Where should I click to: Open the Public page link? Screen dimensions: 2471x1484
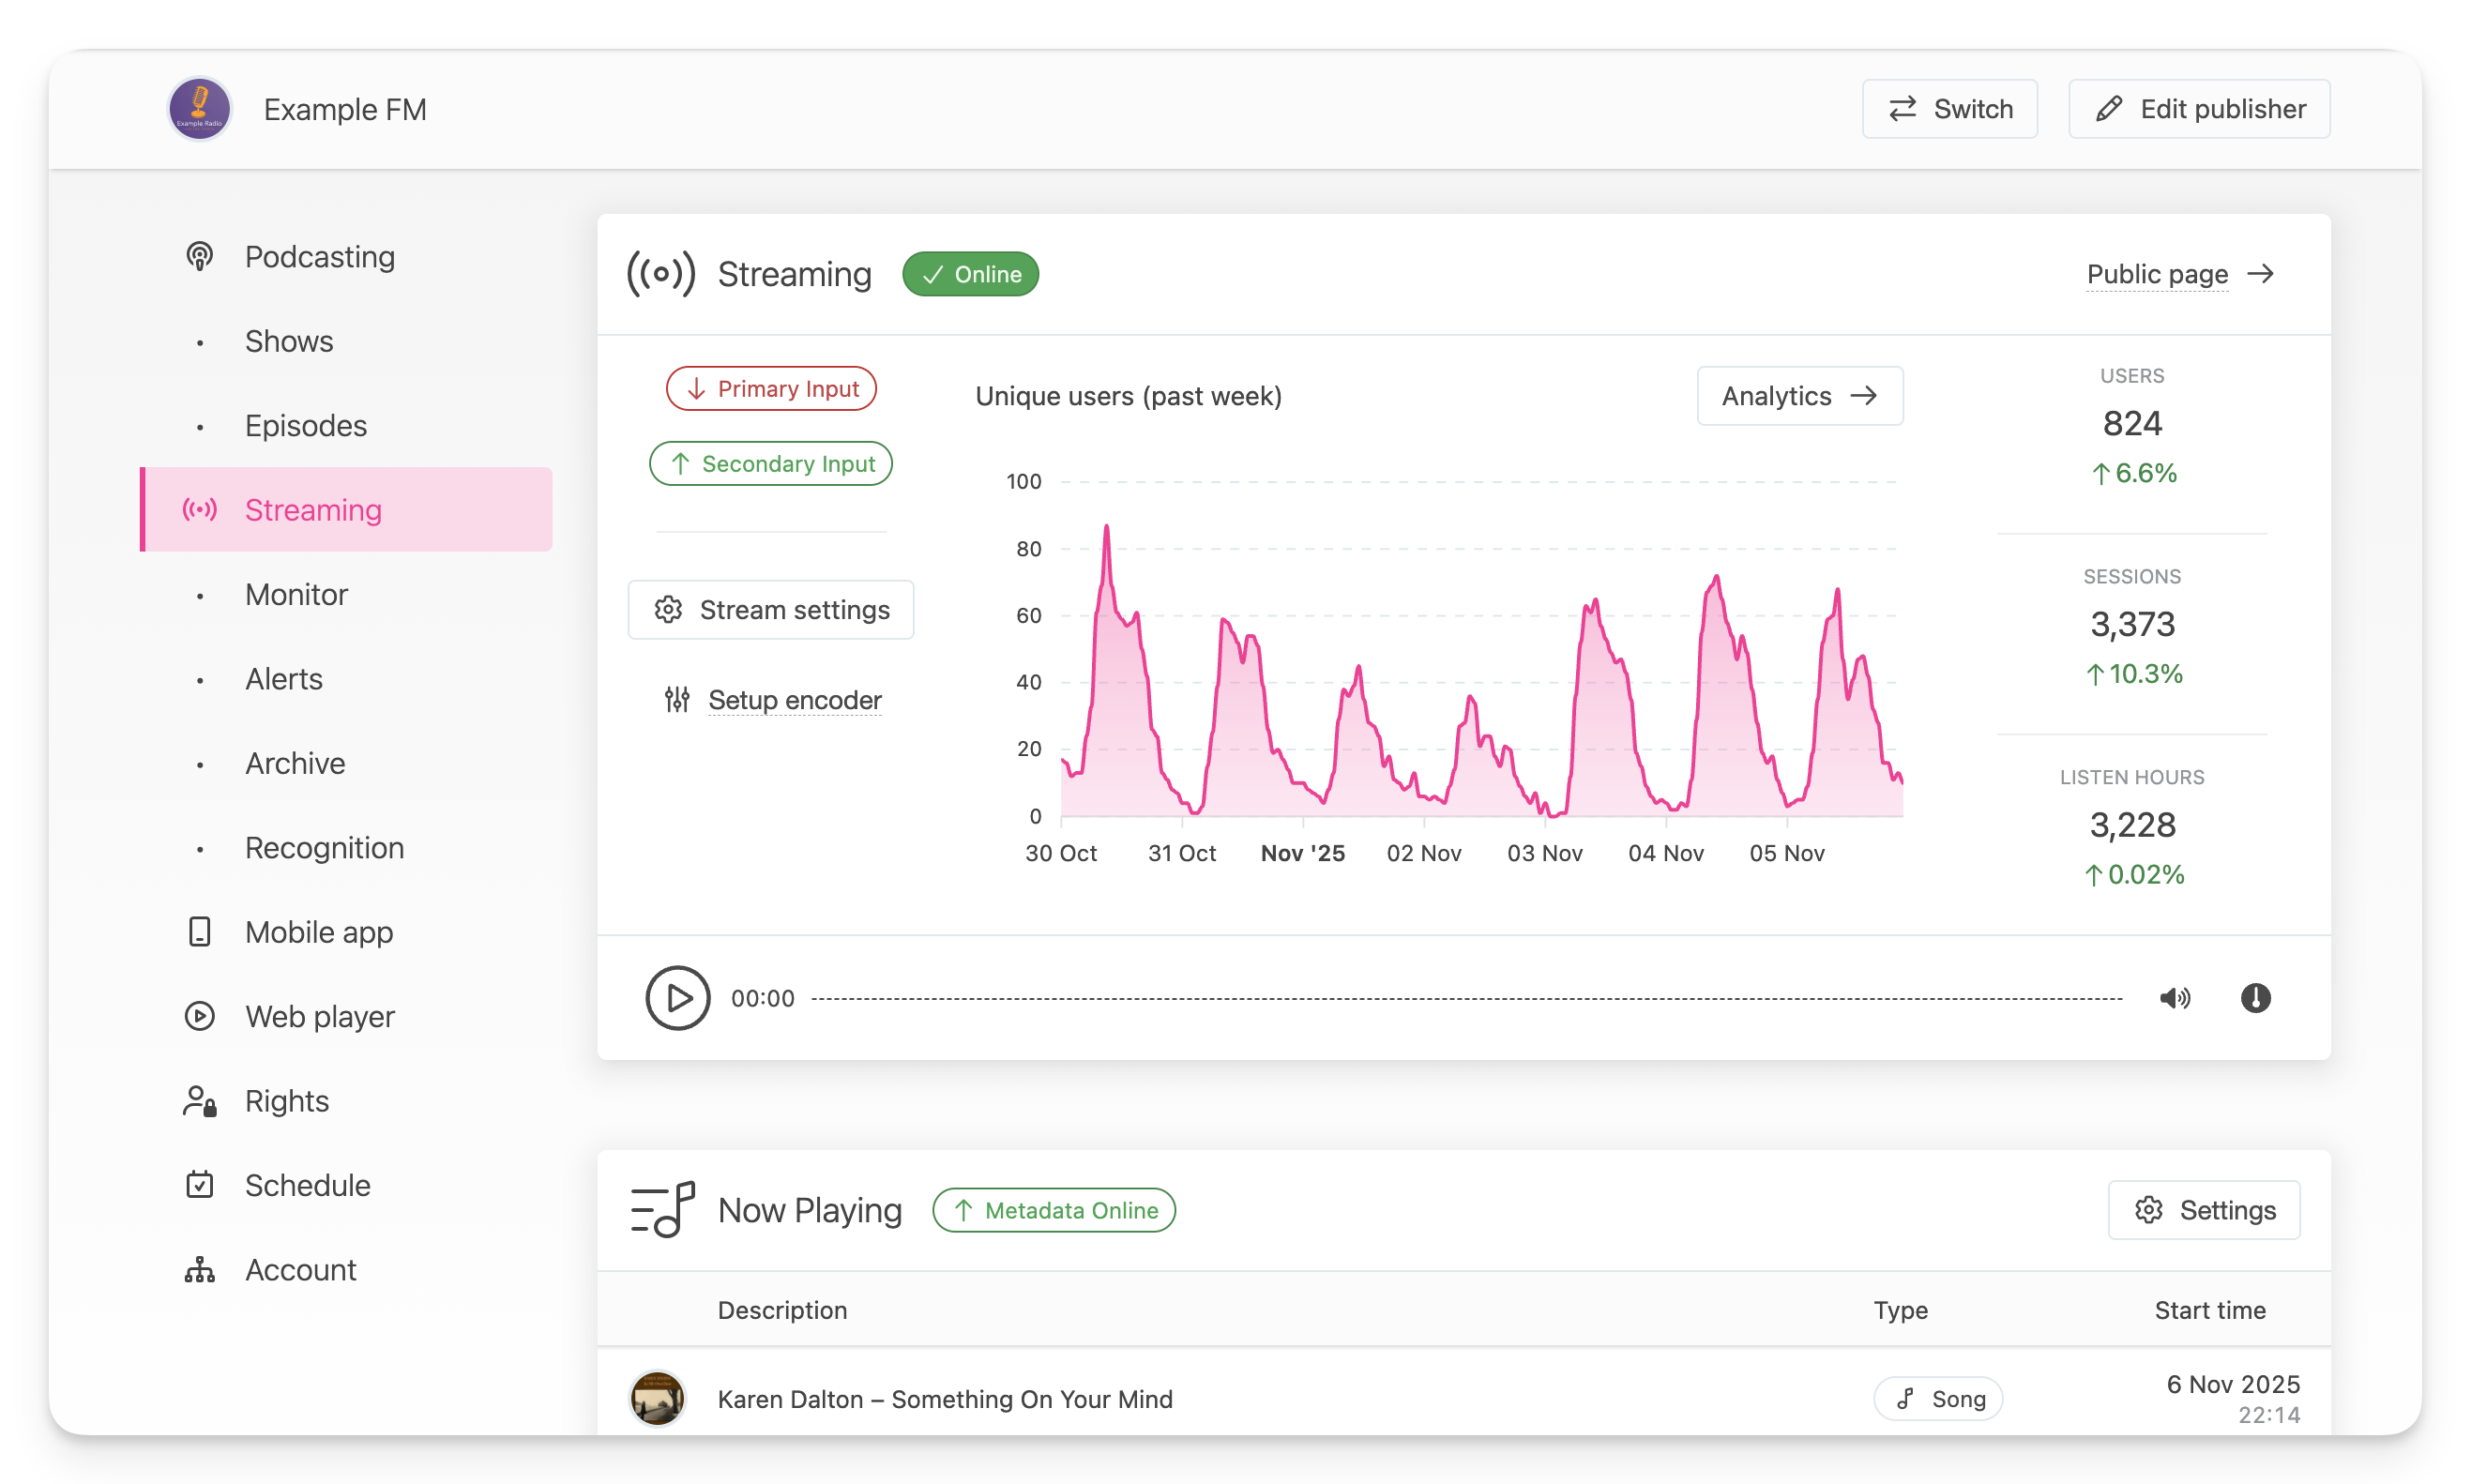click(x=2178, y=274)
